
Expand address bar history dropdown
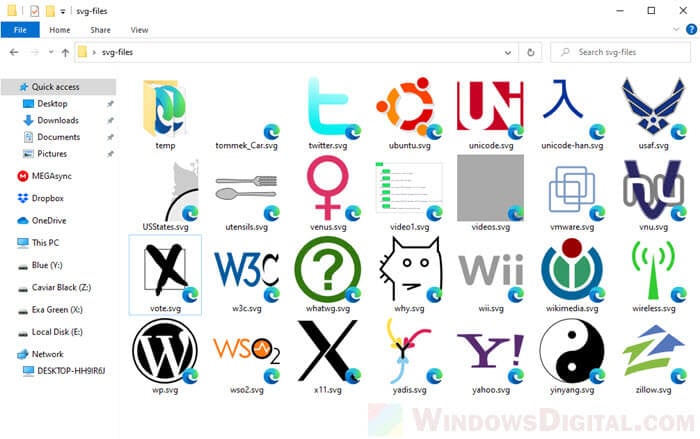508,53
